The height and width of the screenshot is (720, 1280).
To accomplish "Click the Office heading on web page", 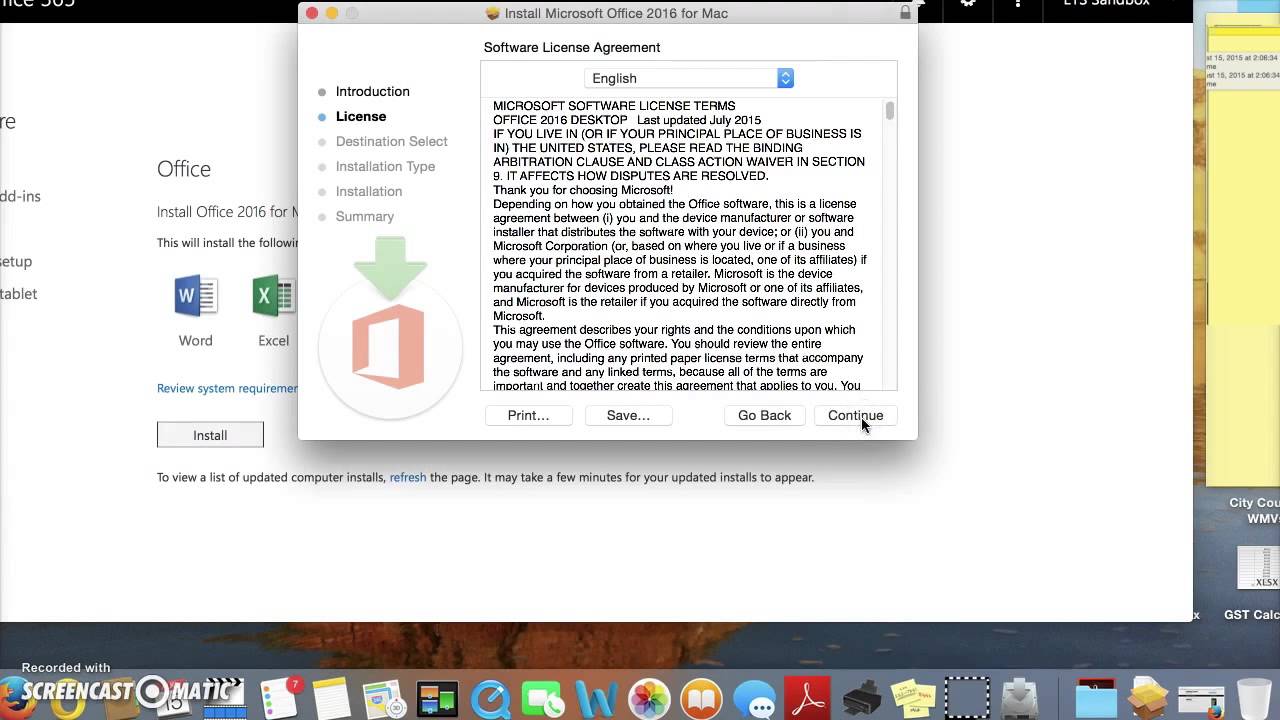I will (184, 169).
